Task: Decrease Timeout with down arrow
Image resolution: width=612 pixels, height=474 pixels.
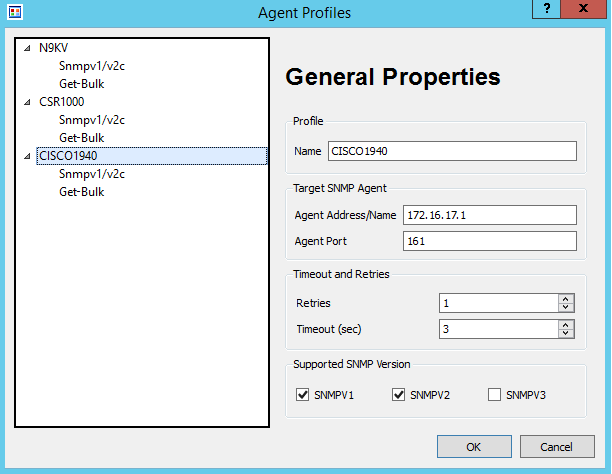Action: [566, 333]
